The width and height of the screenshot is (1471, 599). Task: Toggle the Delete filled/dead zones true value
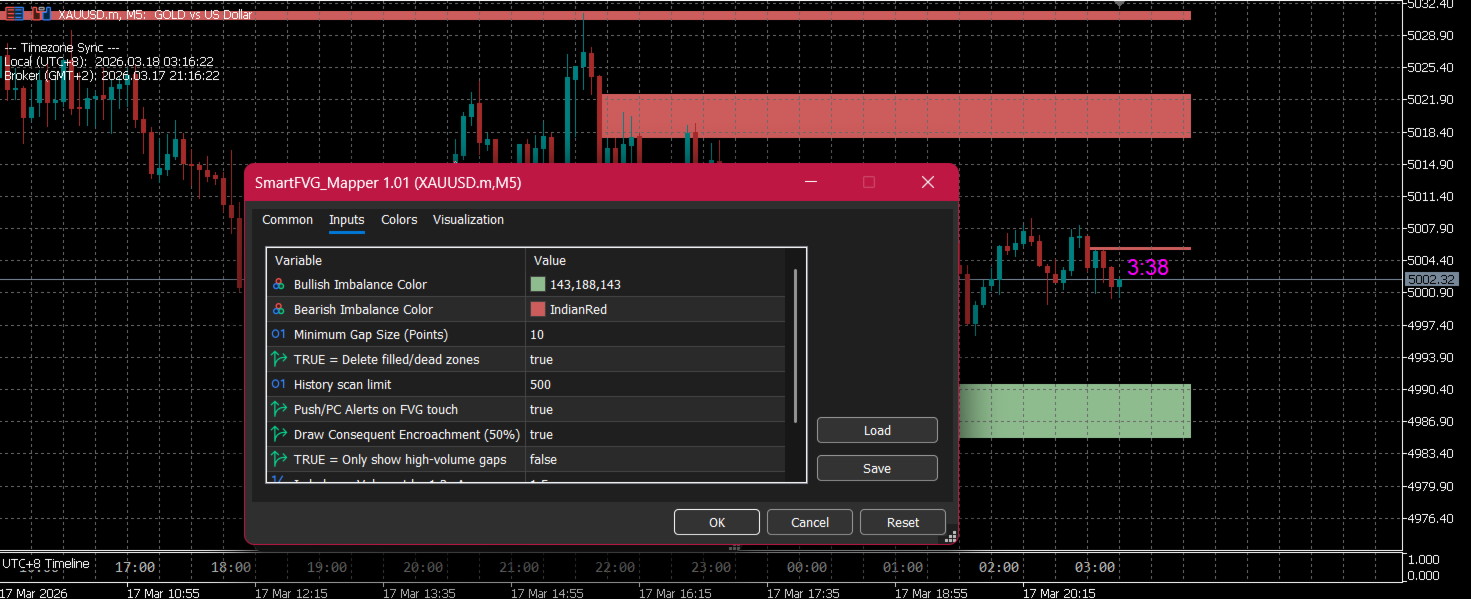click(541, 360)
